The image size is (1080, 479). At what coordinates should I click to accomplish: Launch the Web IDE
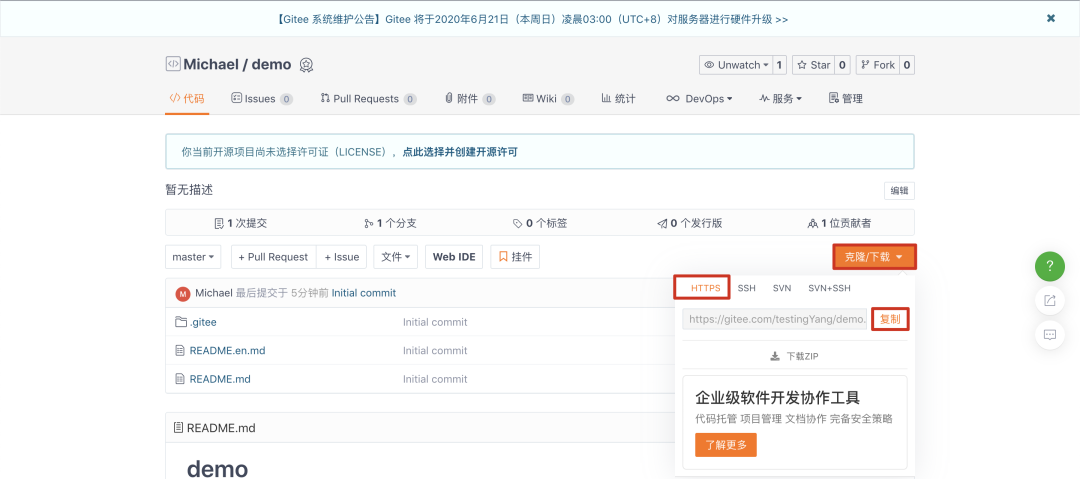click(454, 256)
